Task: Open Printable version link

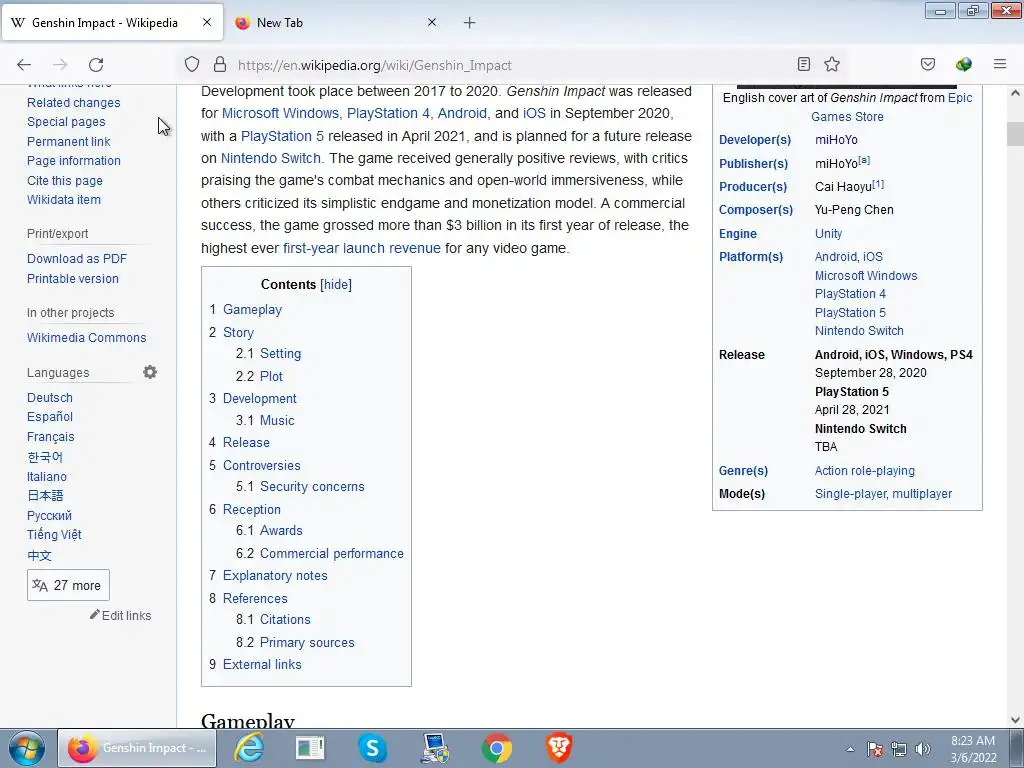Action: pos(72,278)
